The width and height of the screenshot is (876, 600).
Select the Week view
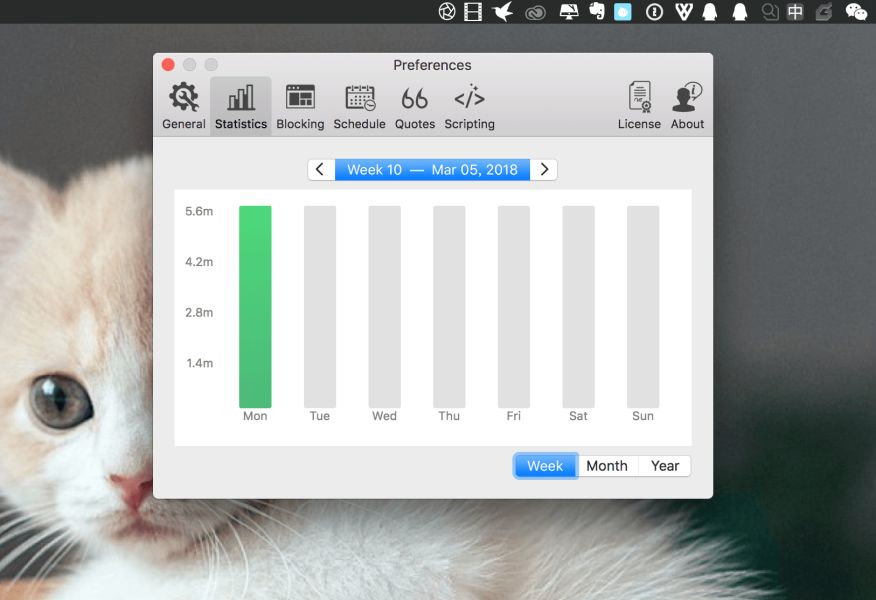click(x=545, y=466)
